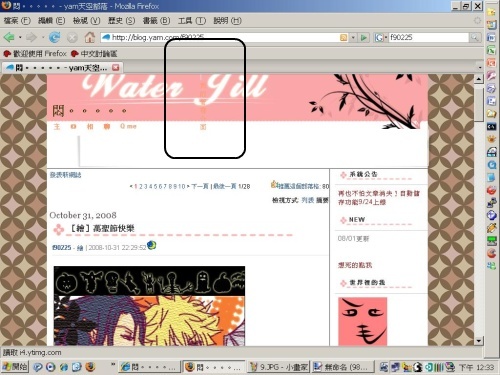Click the scroll-up arrow of page scrollbar
Image resolution: width=500 pixels, height=375 pixels.
(479, 79)
